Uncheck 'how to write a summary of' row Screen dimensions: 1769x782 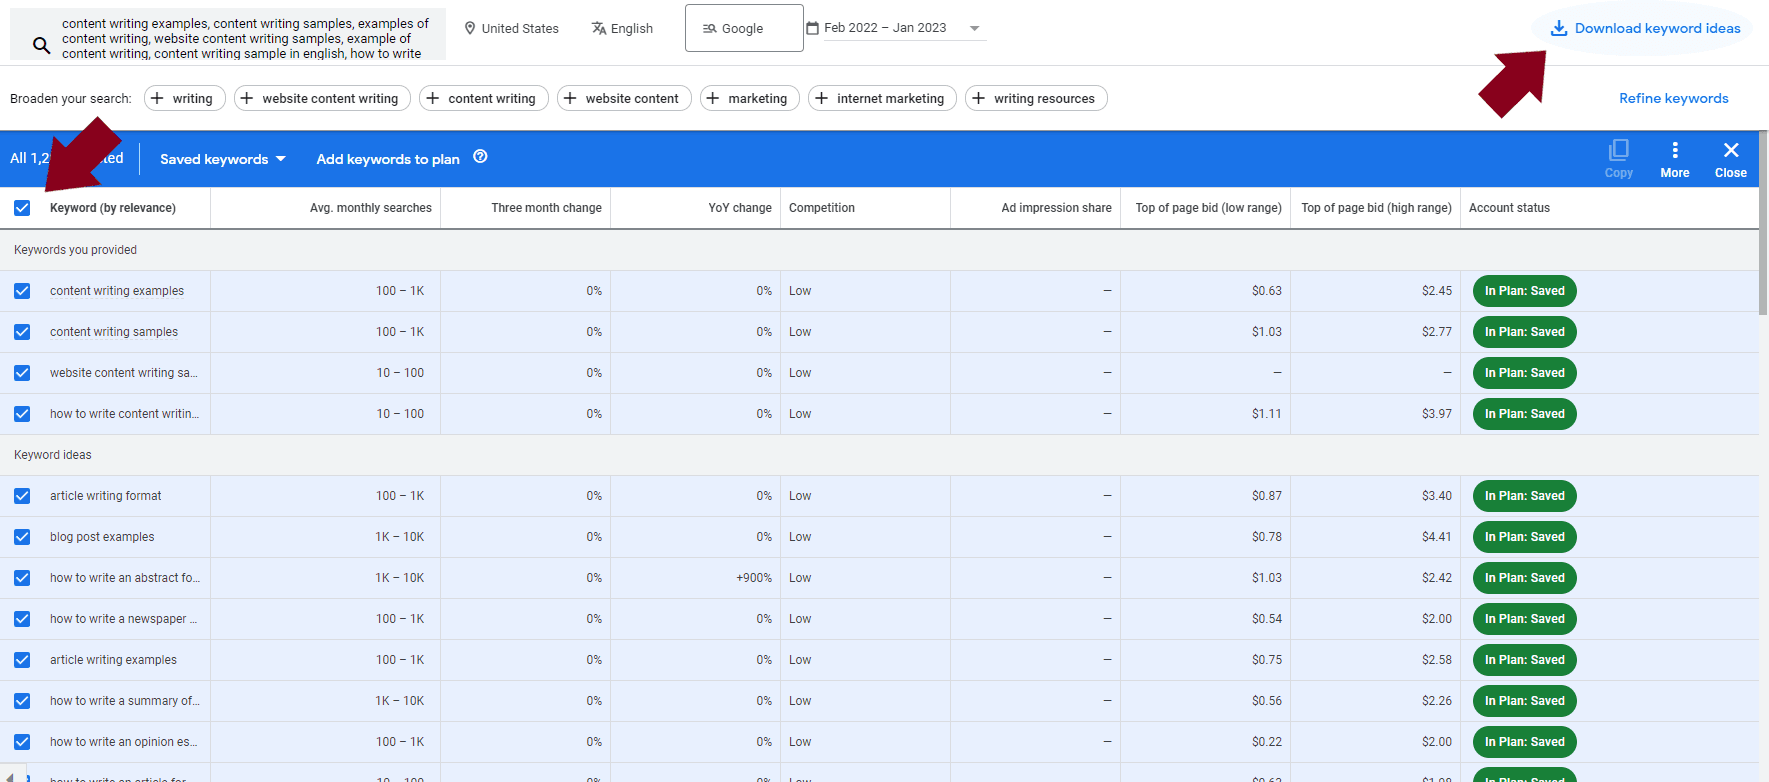[x=22, y=701]
